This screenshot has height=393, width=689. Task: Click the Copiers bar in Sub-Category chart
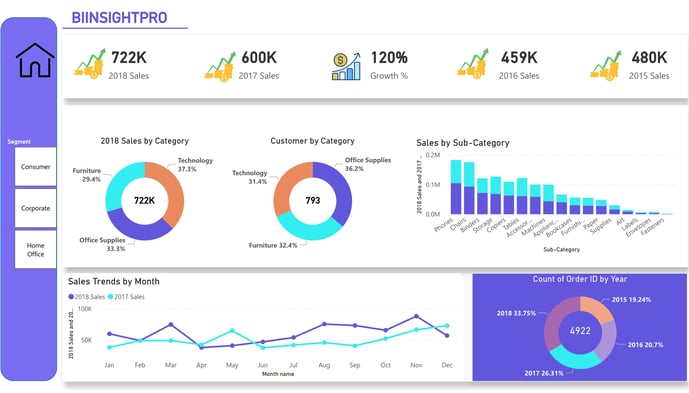click(x=509, y=198)
